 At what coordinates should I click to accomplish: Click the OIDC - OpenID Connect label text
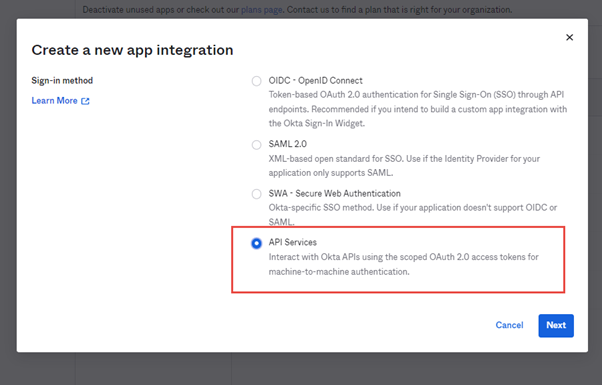click(x=315, y=81)
